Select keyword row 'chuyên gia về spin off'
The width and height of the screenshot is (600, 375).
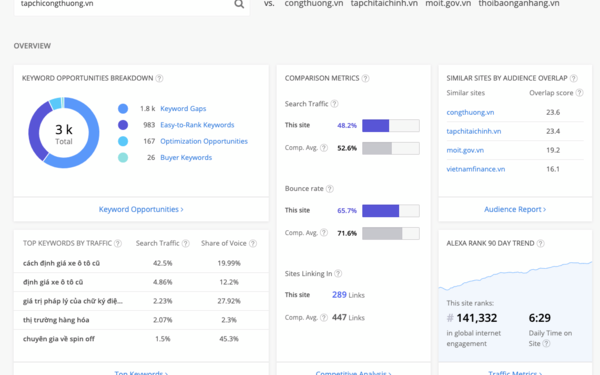tap(141, 339)
